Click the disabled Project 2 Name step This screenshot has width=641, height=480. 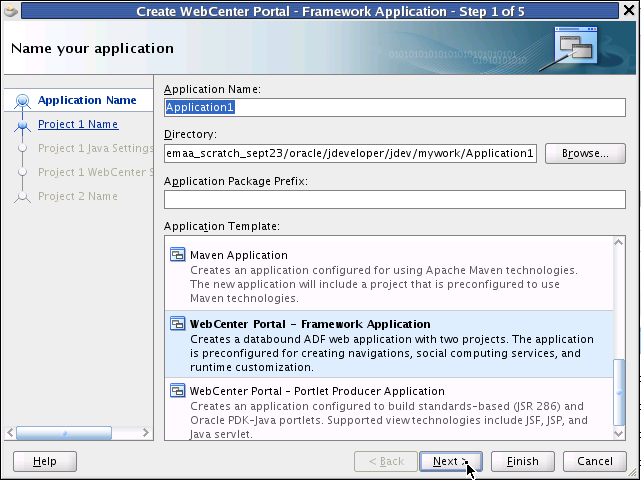pyautogui.click(x=78, y=196)
